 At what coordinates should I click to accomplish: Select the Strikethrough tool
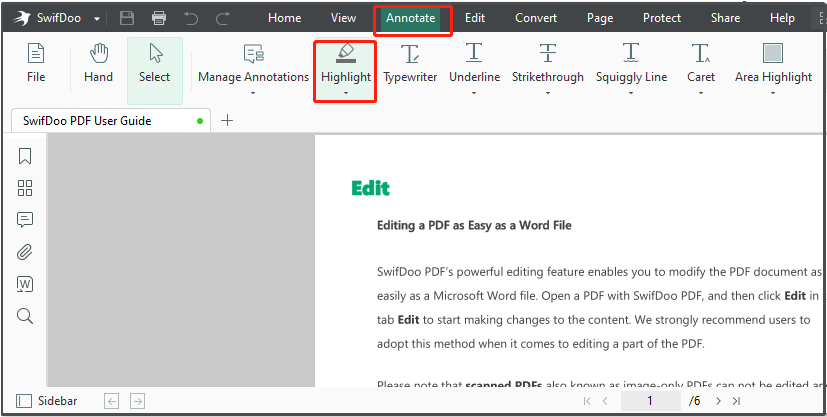coord(548,64)
